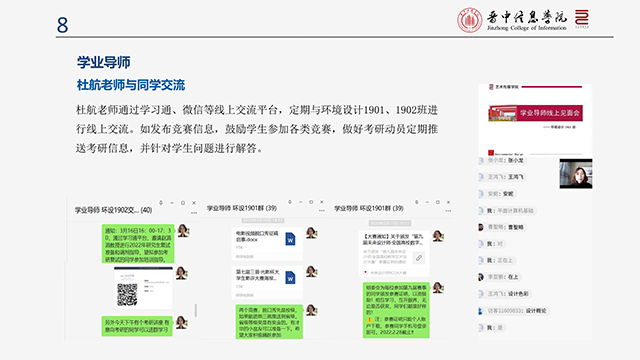Minimize the middle 环设1901群 chat window
This screenshot has height=360, width=640.
(300, 202)
